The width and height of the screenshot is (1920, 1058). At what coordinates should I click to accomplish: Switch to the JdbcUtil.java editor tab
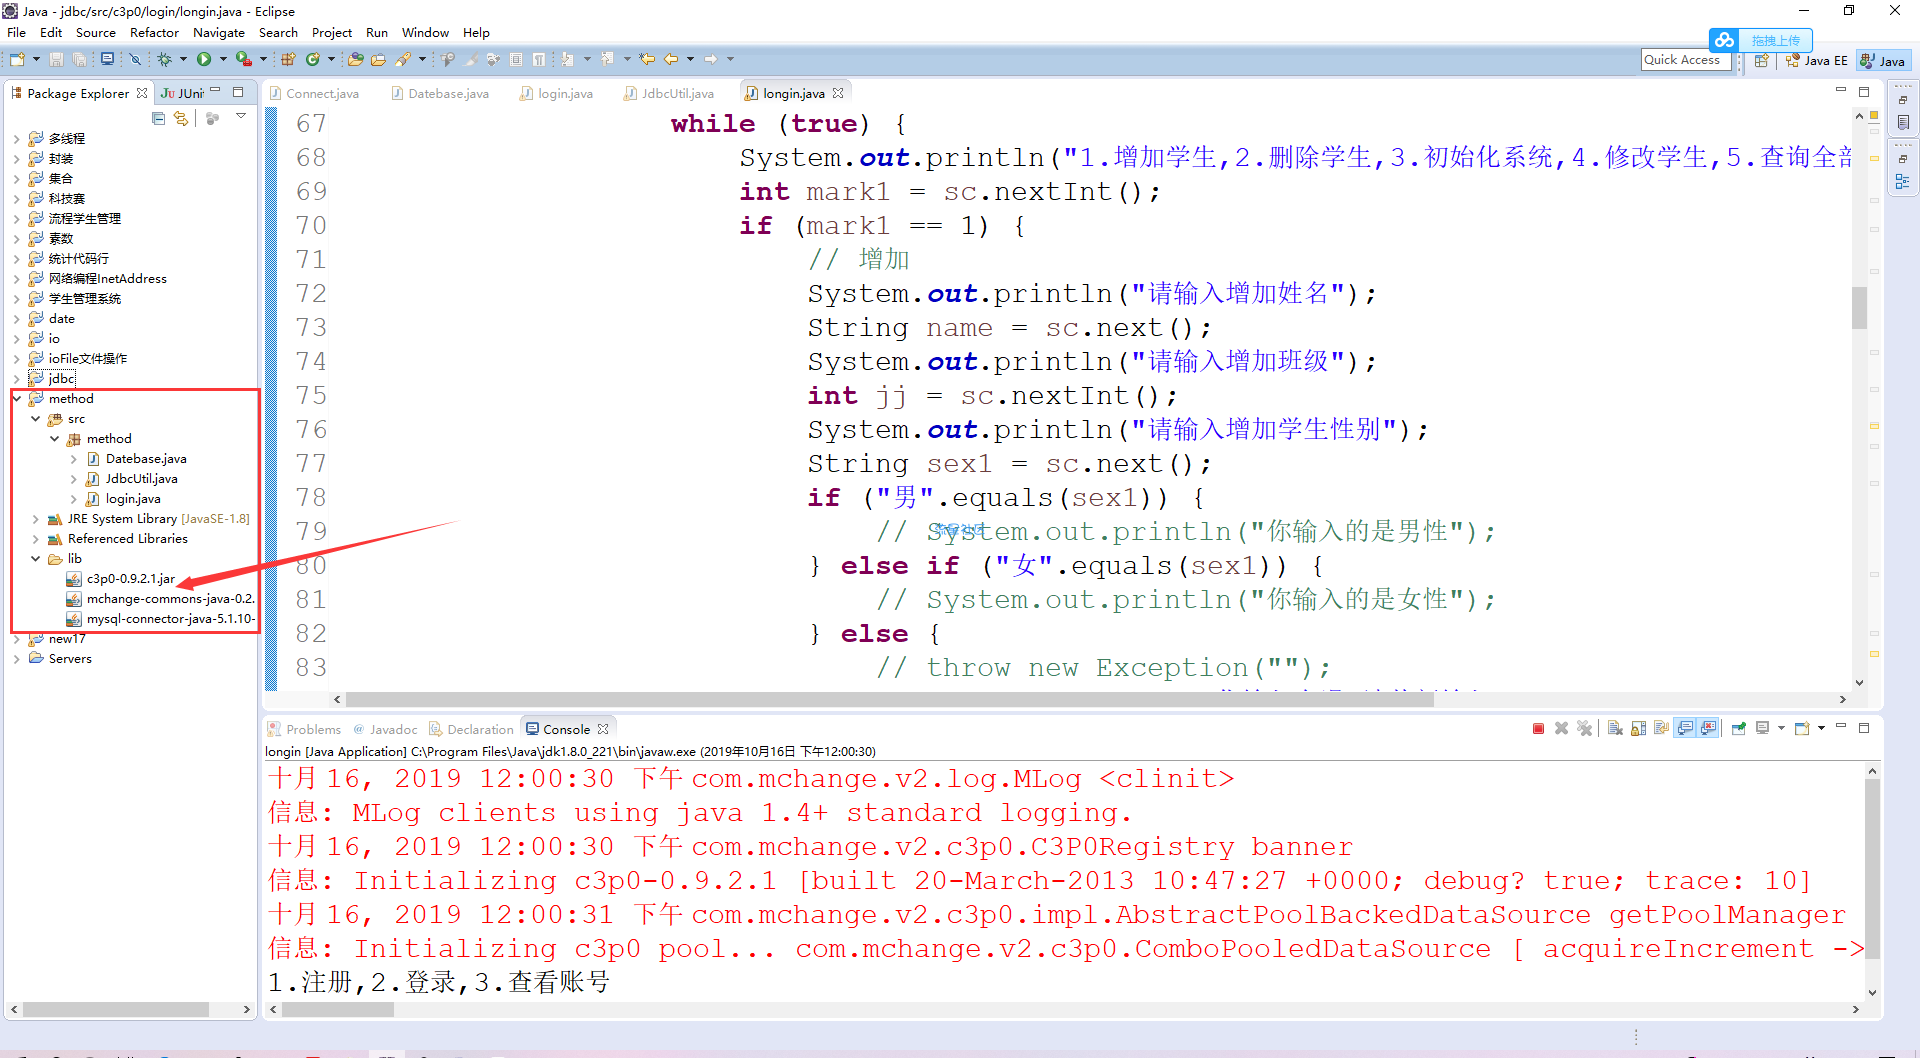coord(669,94)
